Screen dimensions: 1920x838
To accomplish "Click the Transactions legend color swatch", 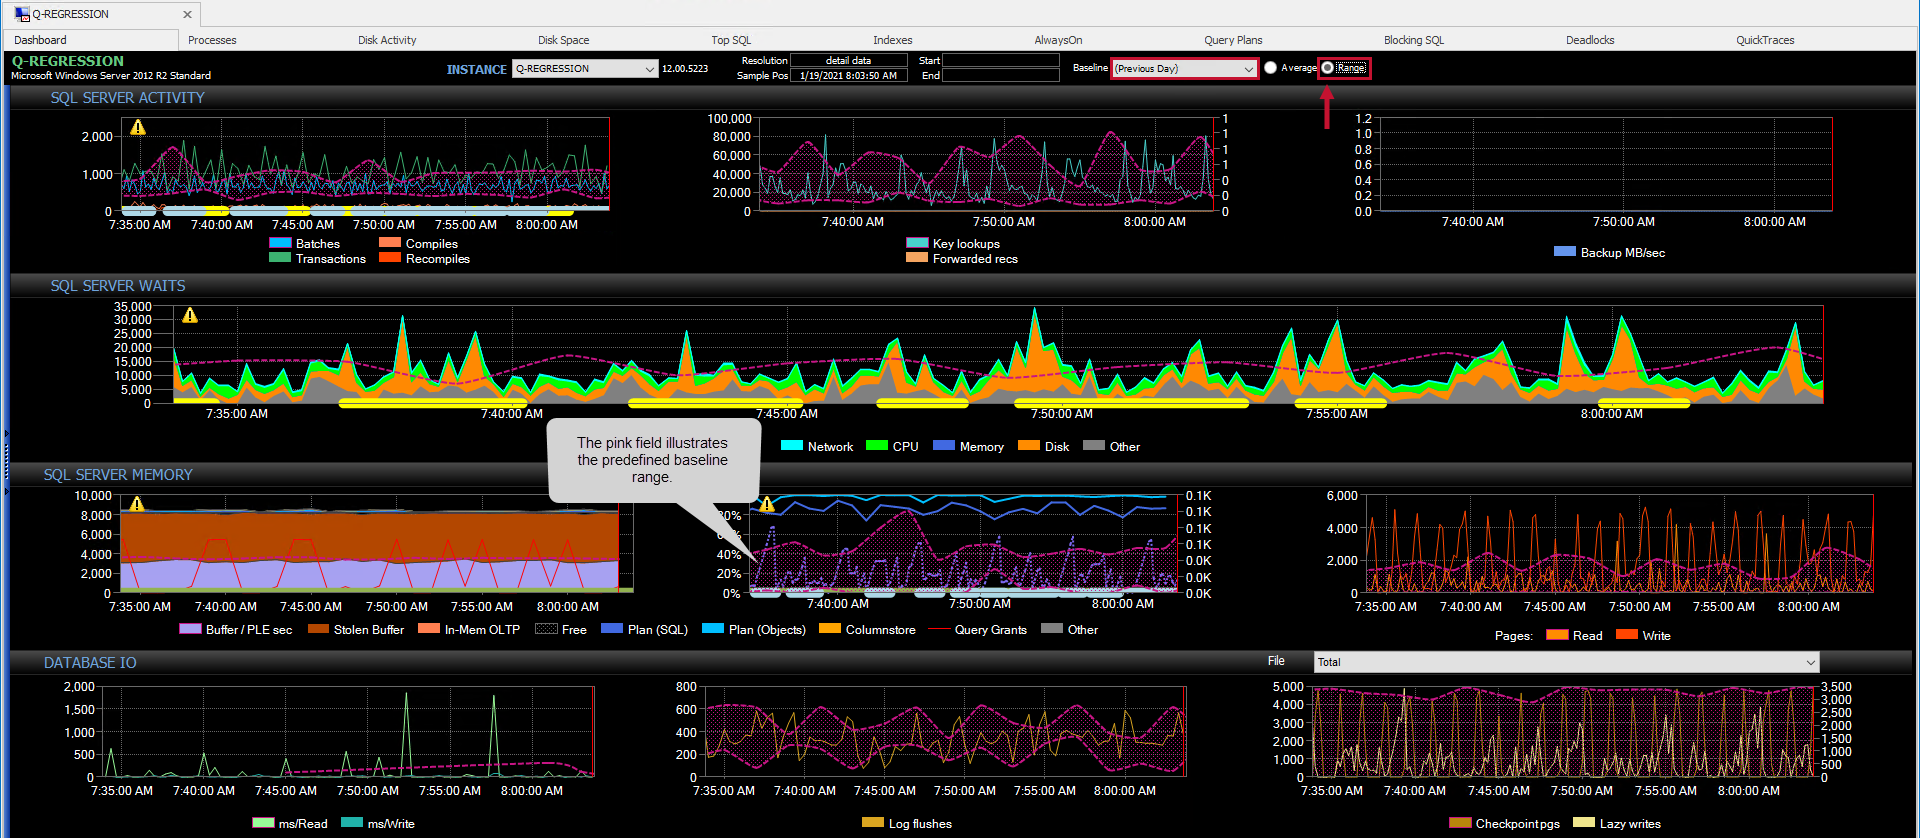I will coord(280,258).
